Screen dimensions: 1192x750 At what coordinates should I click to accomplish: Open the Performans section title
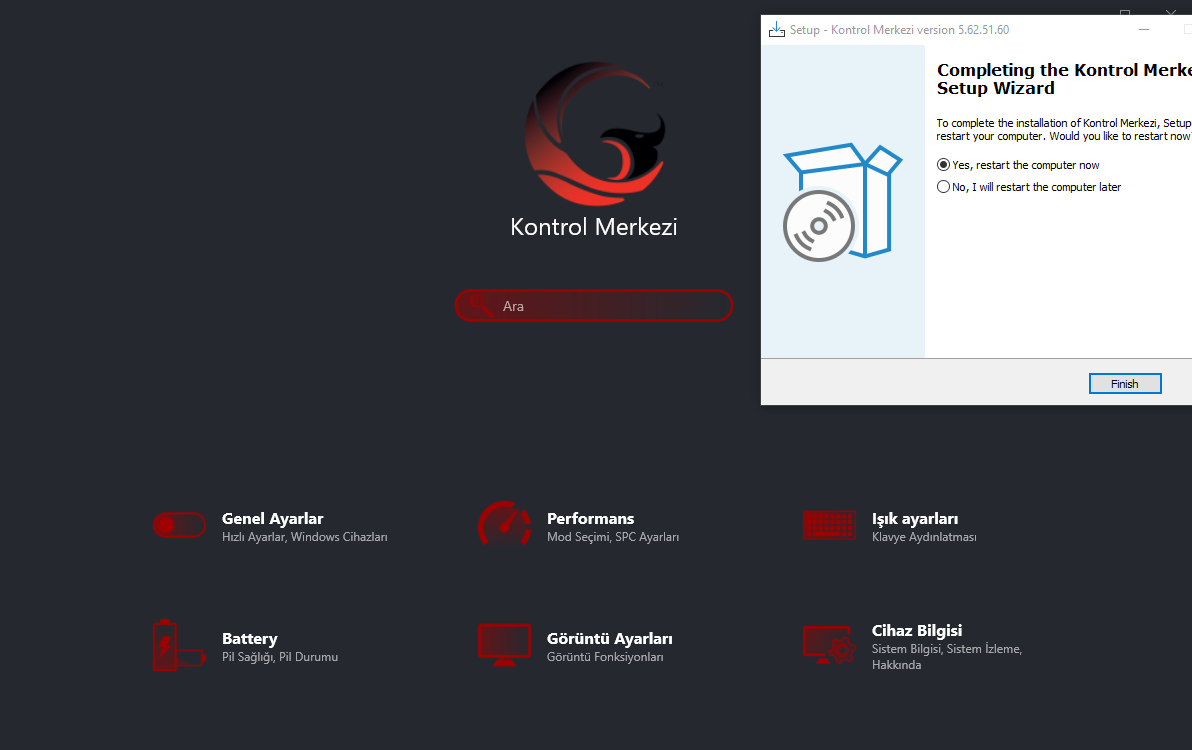[x=590, y=518]
